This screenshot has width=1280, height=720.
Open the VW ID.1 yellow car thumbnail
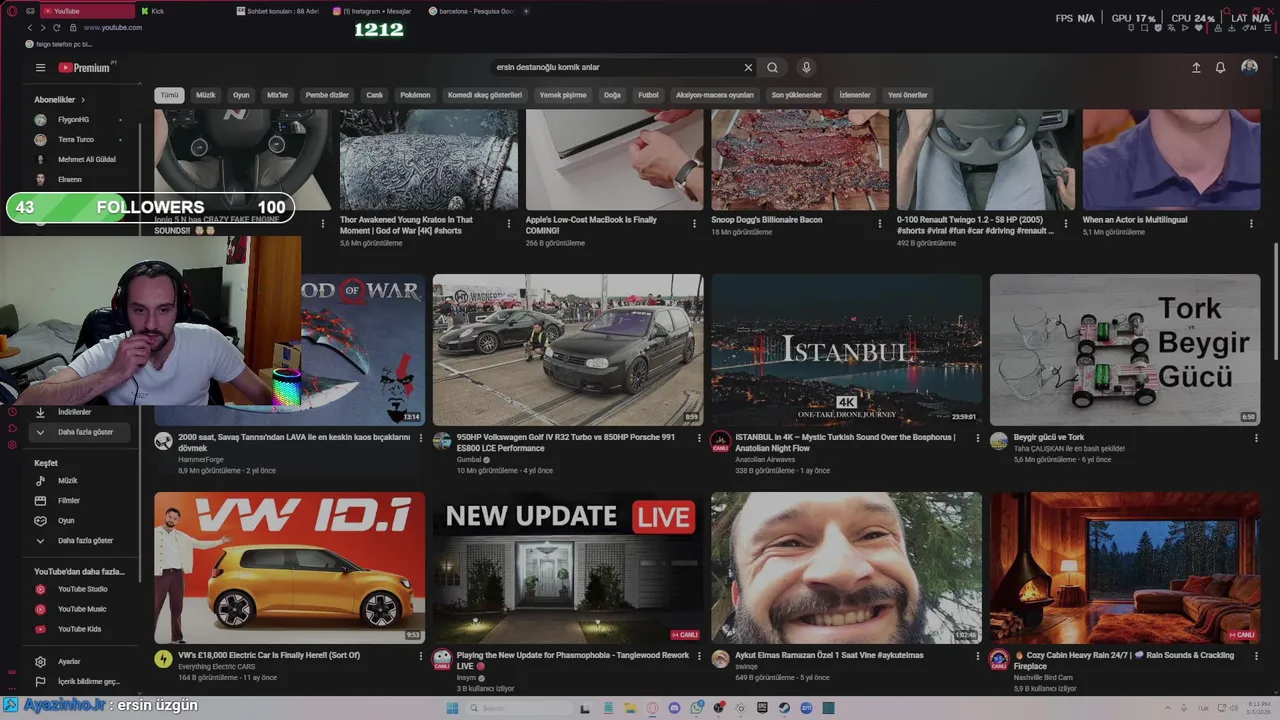coord(290,568)
